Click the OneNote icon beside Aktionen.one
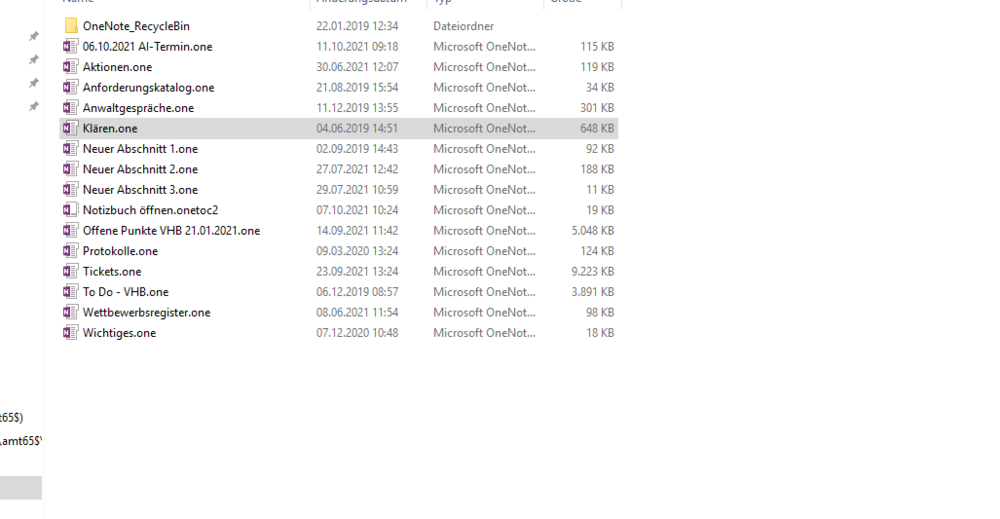1000x519 pixels. pyautogui.click(x=70, y=67)
